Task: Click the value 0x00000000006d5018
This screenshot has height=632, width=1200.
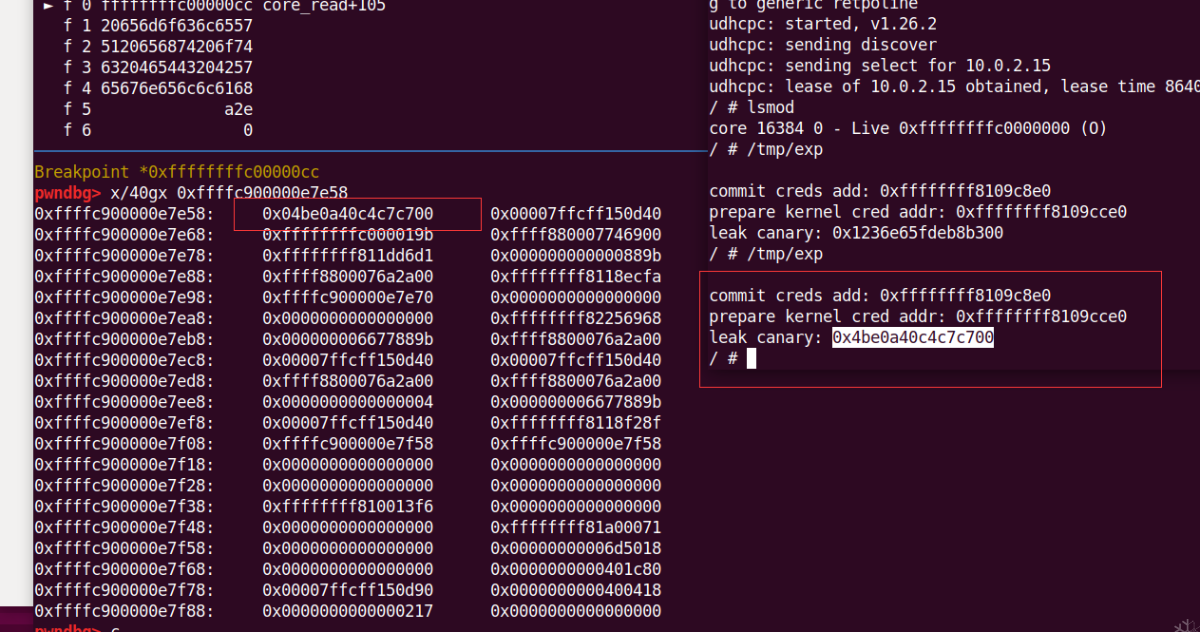Action: [576, 550]
